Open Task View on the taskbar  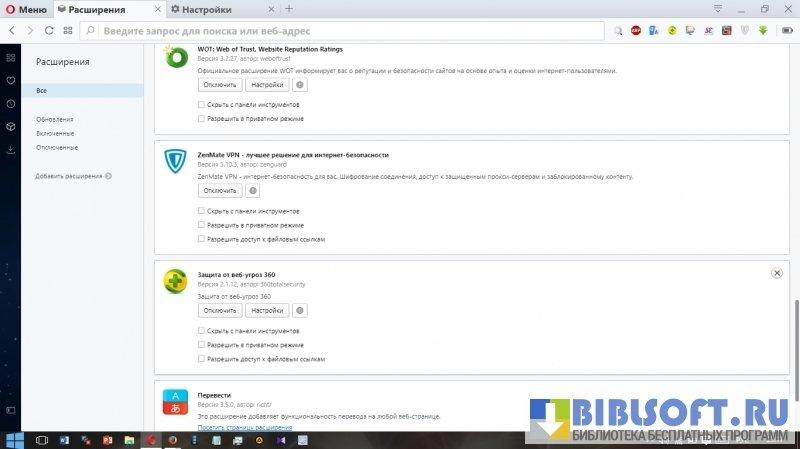41,440
